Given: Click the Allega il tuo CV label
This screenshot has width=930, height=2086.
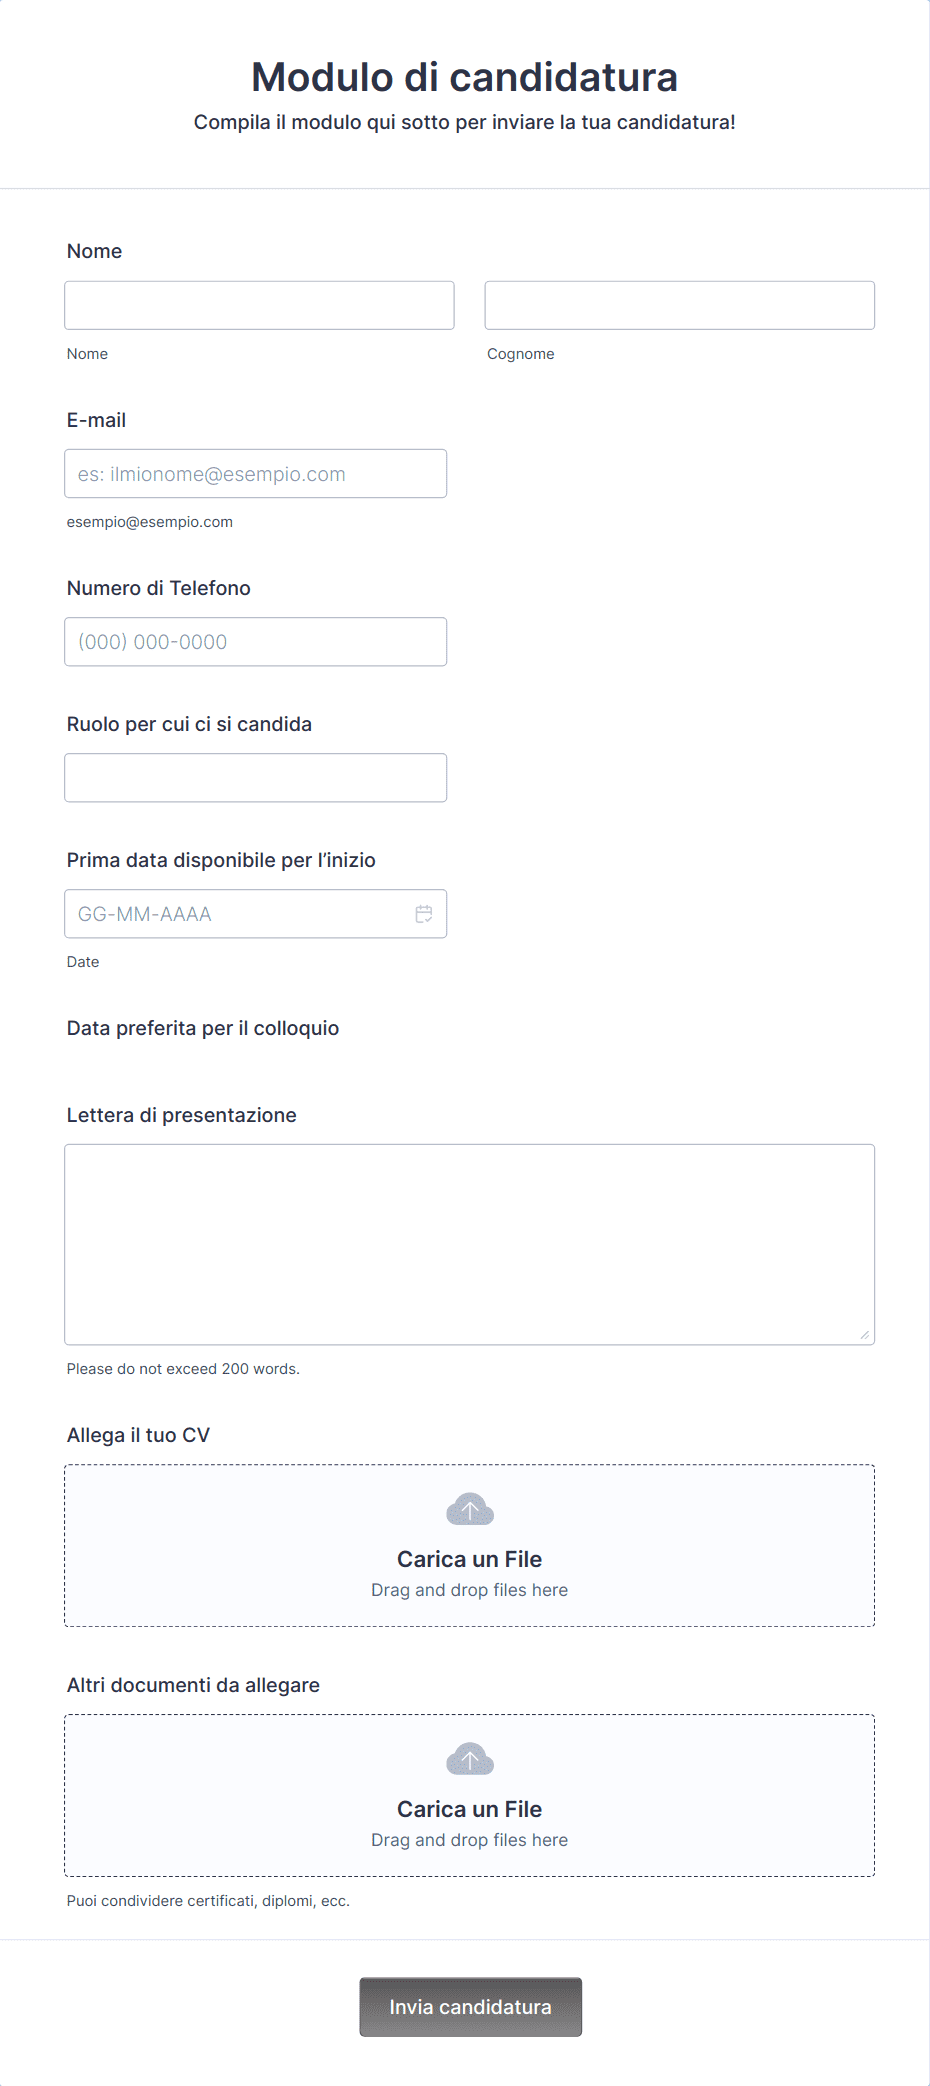Looking at the screenshot, I should [138, 1435].
